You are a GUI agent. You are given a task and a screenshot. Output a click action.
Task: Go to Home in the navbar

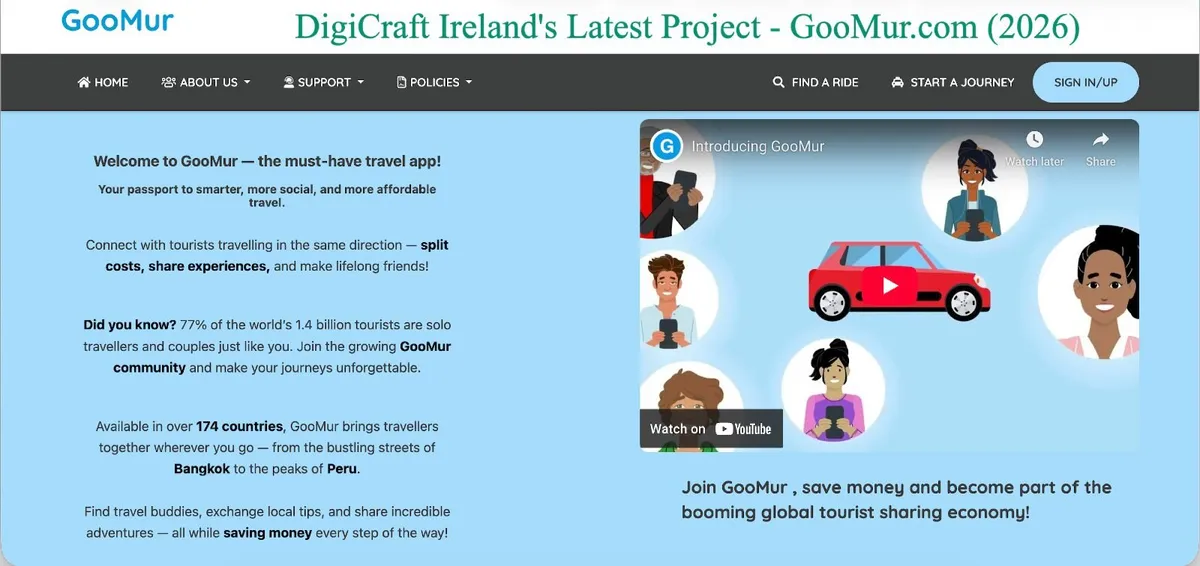[x=110, y=82]
